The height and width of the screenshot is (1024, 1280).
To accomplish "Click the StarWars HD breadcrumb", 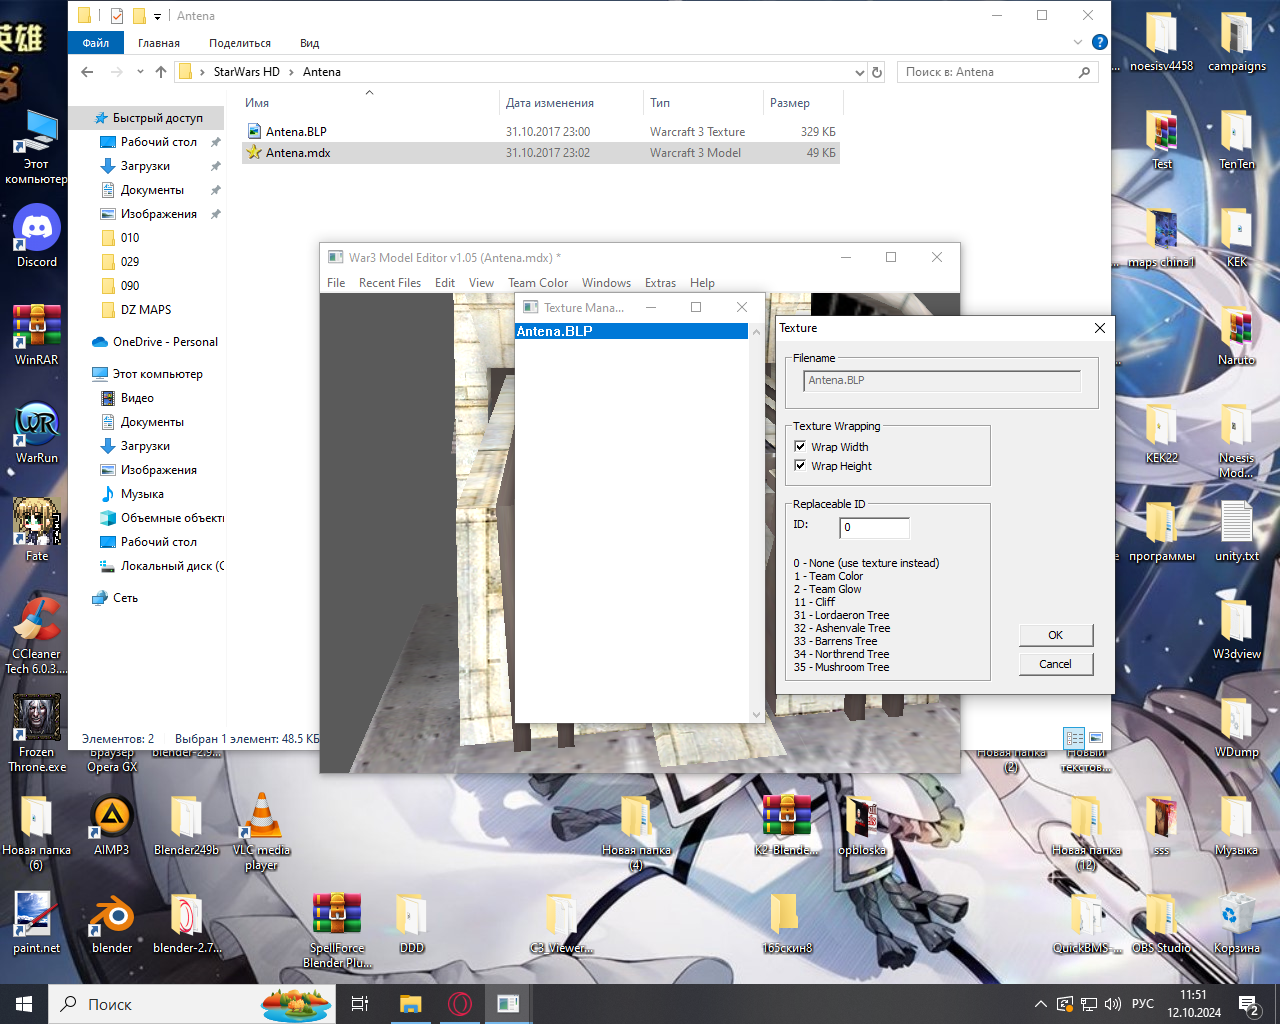I will (247, 72).
